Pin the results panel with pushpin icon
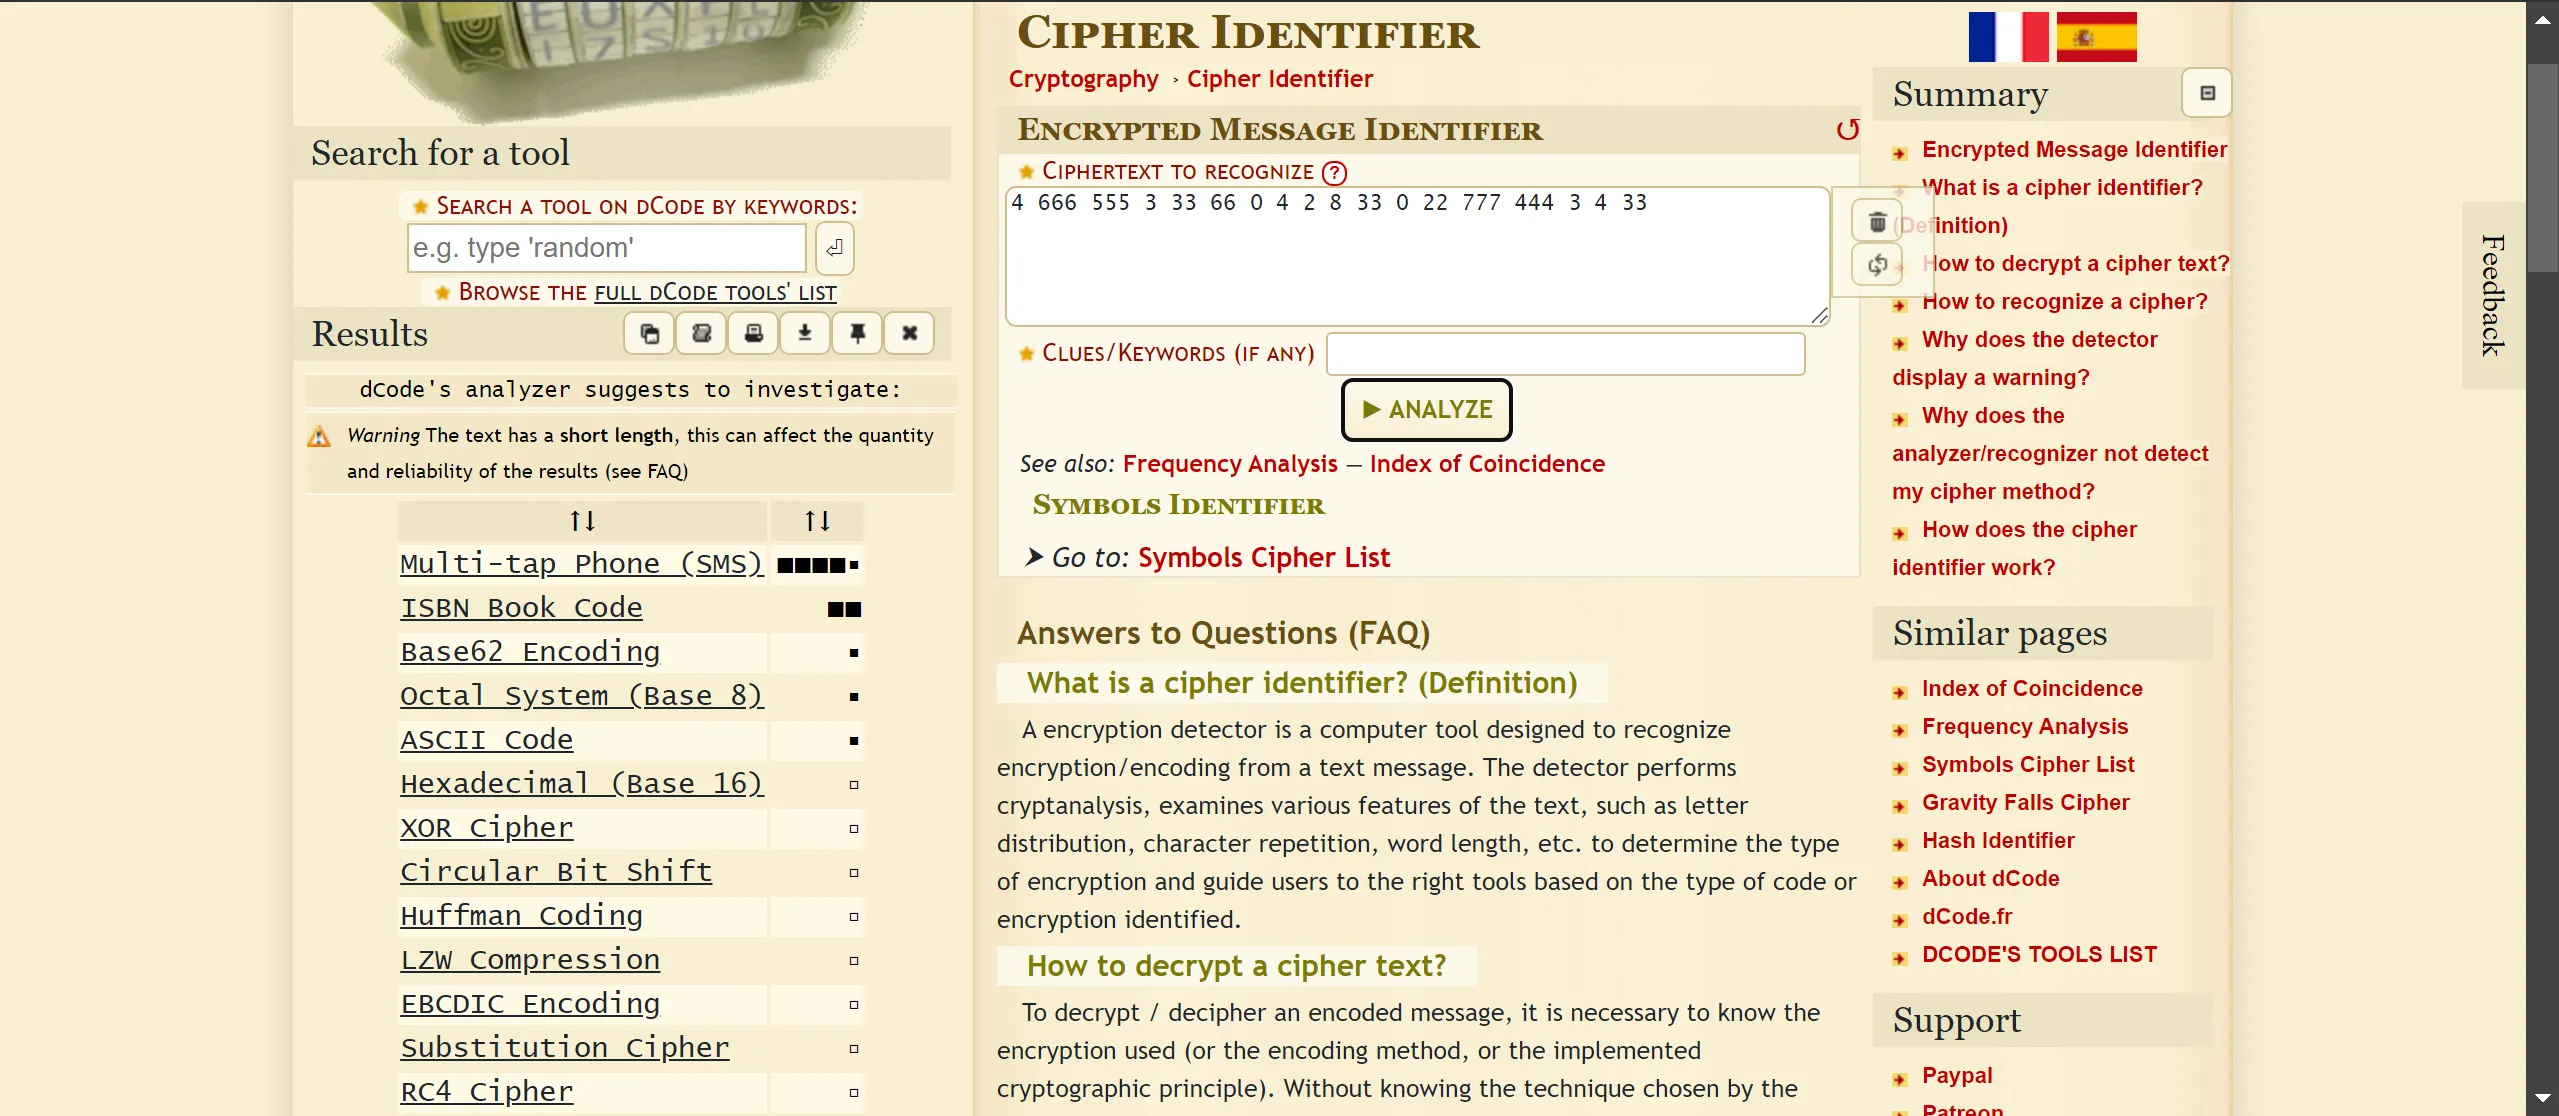This screenshot has width=2559, height=1116. (x=857, y=334)
